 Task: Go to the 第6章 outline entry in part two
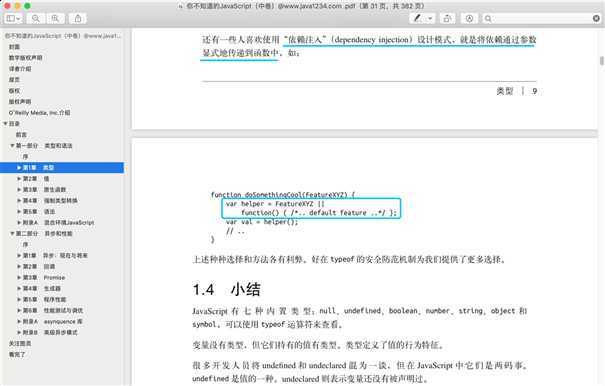[53, 310]
